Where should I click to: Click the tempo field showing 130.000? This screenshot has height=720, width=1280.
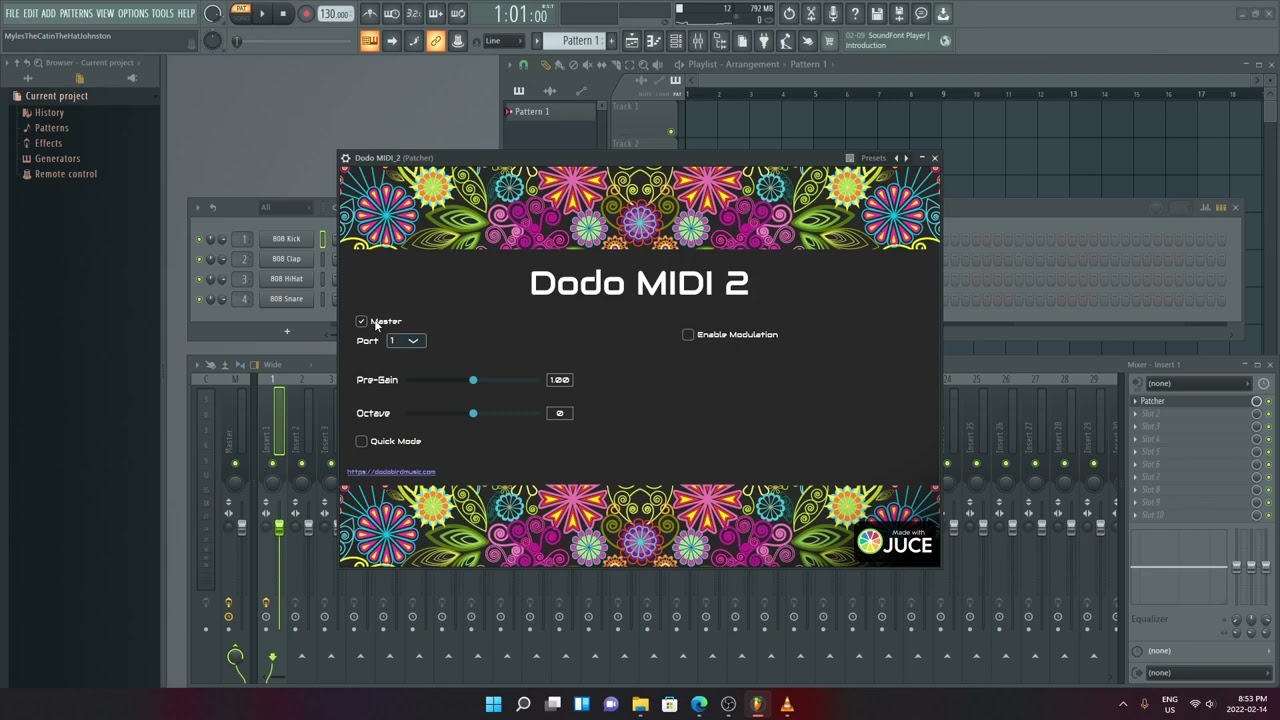(x=335, y=14)
